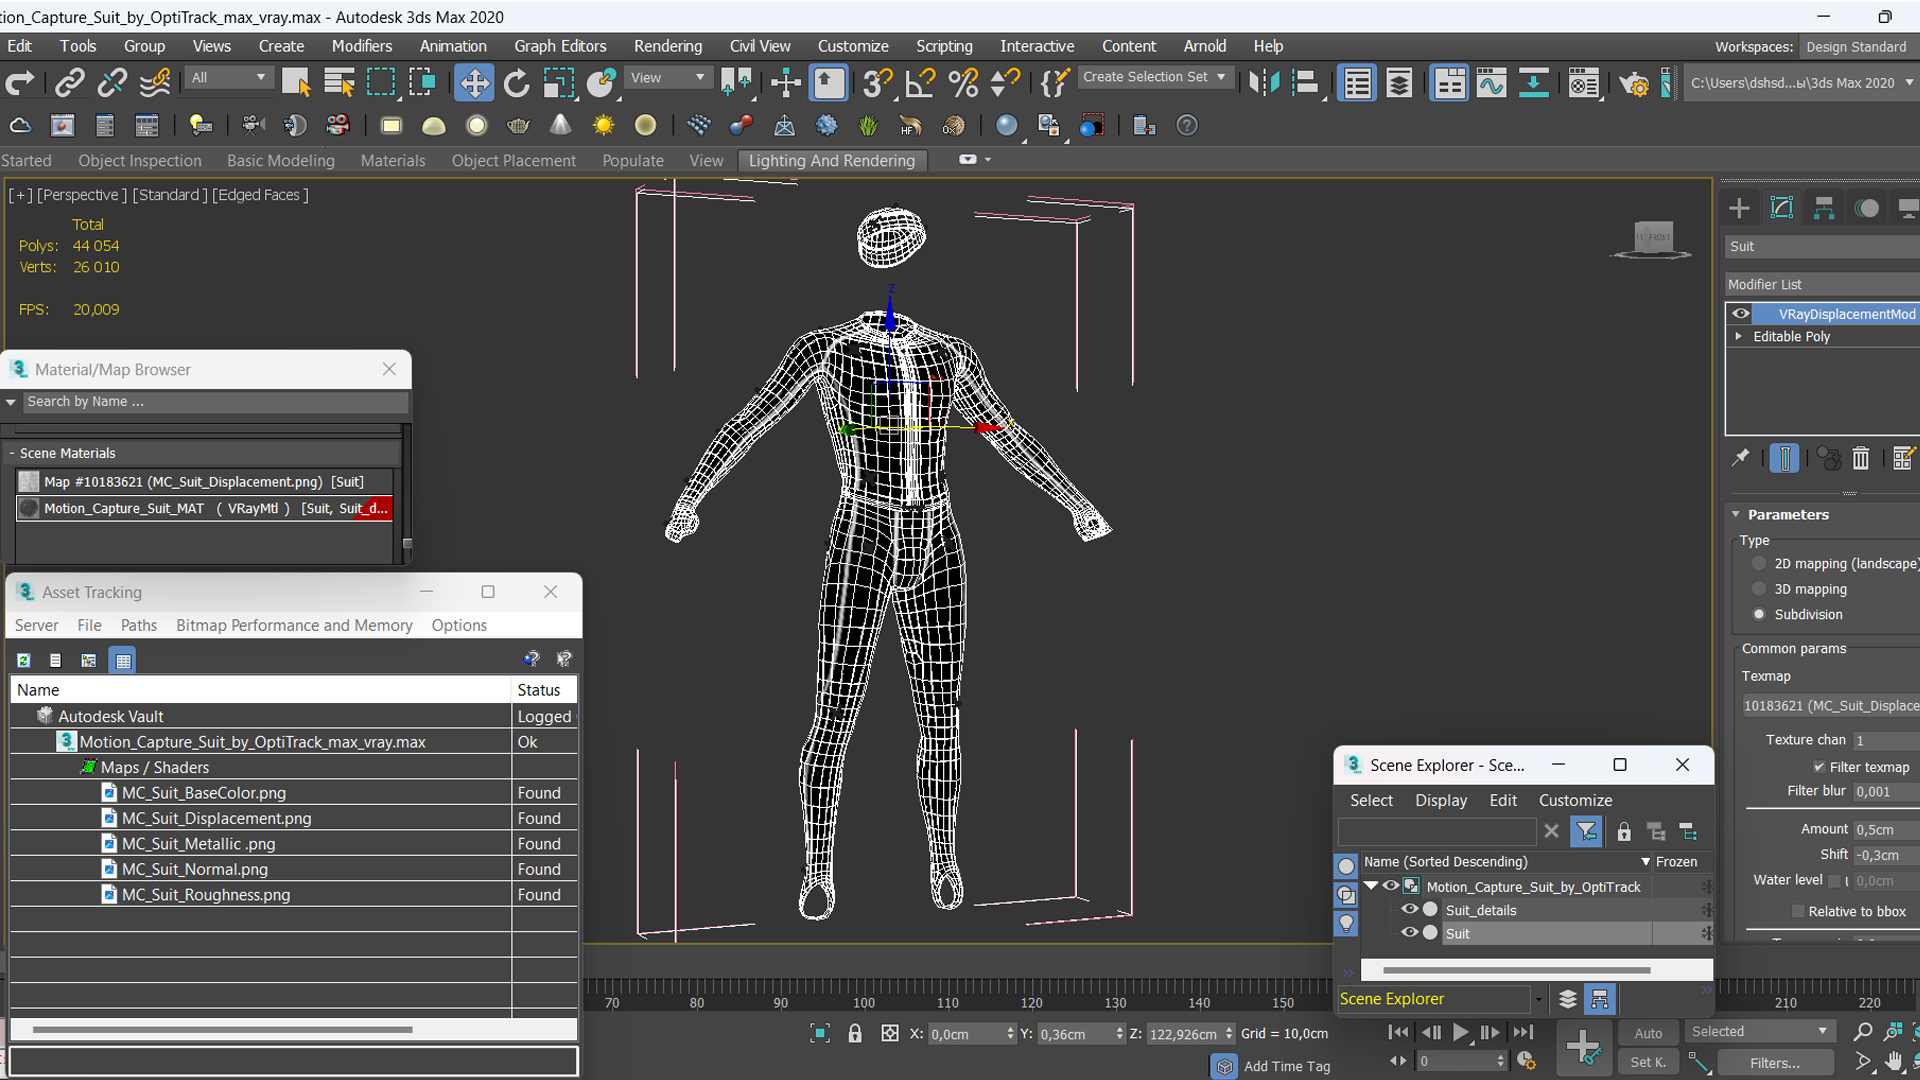Select Subdivision radio button
This screenshot has width=1920, height=1080.
point(1759,614)
